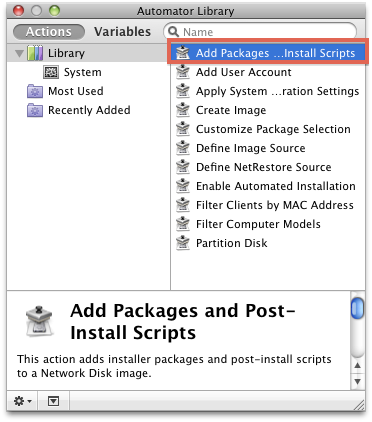
Task: Toggle the description pane show/hide button
Action: coord(53,401)
